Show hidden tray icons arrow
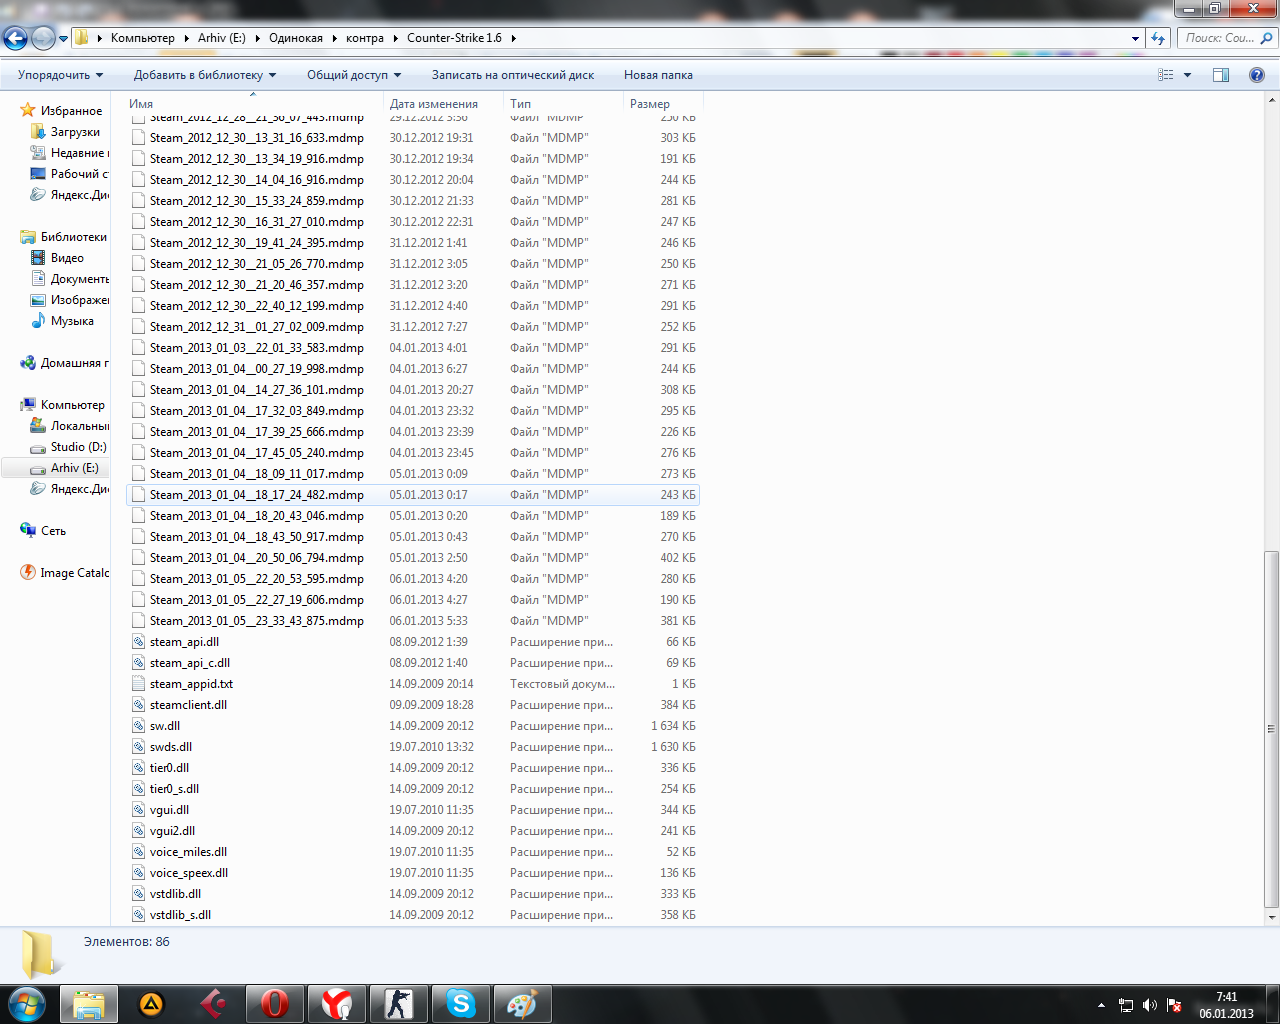Image resolution: width=1280 pixels, height=1024 pixels. [x=1101, y=1005]
